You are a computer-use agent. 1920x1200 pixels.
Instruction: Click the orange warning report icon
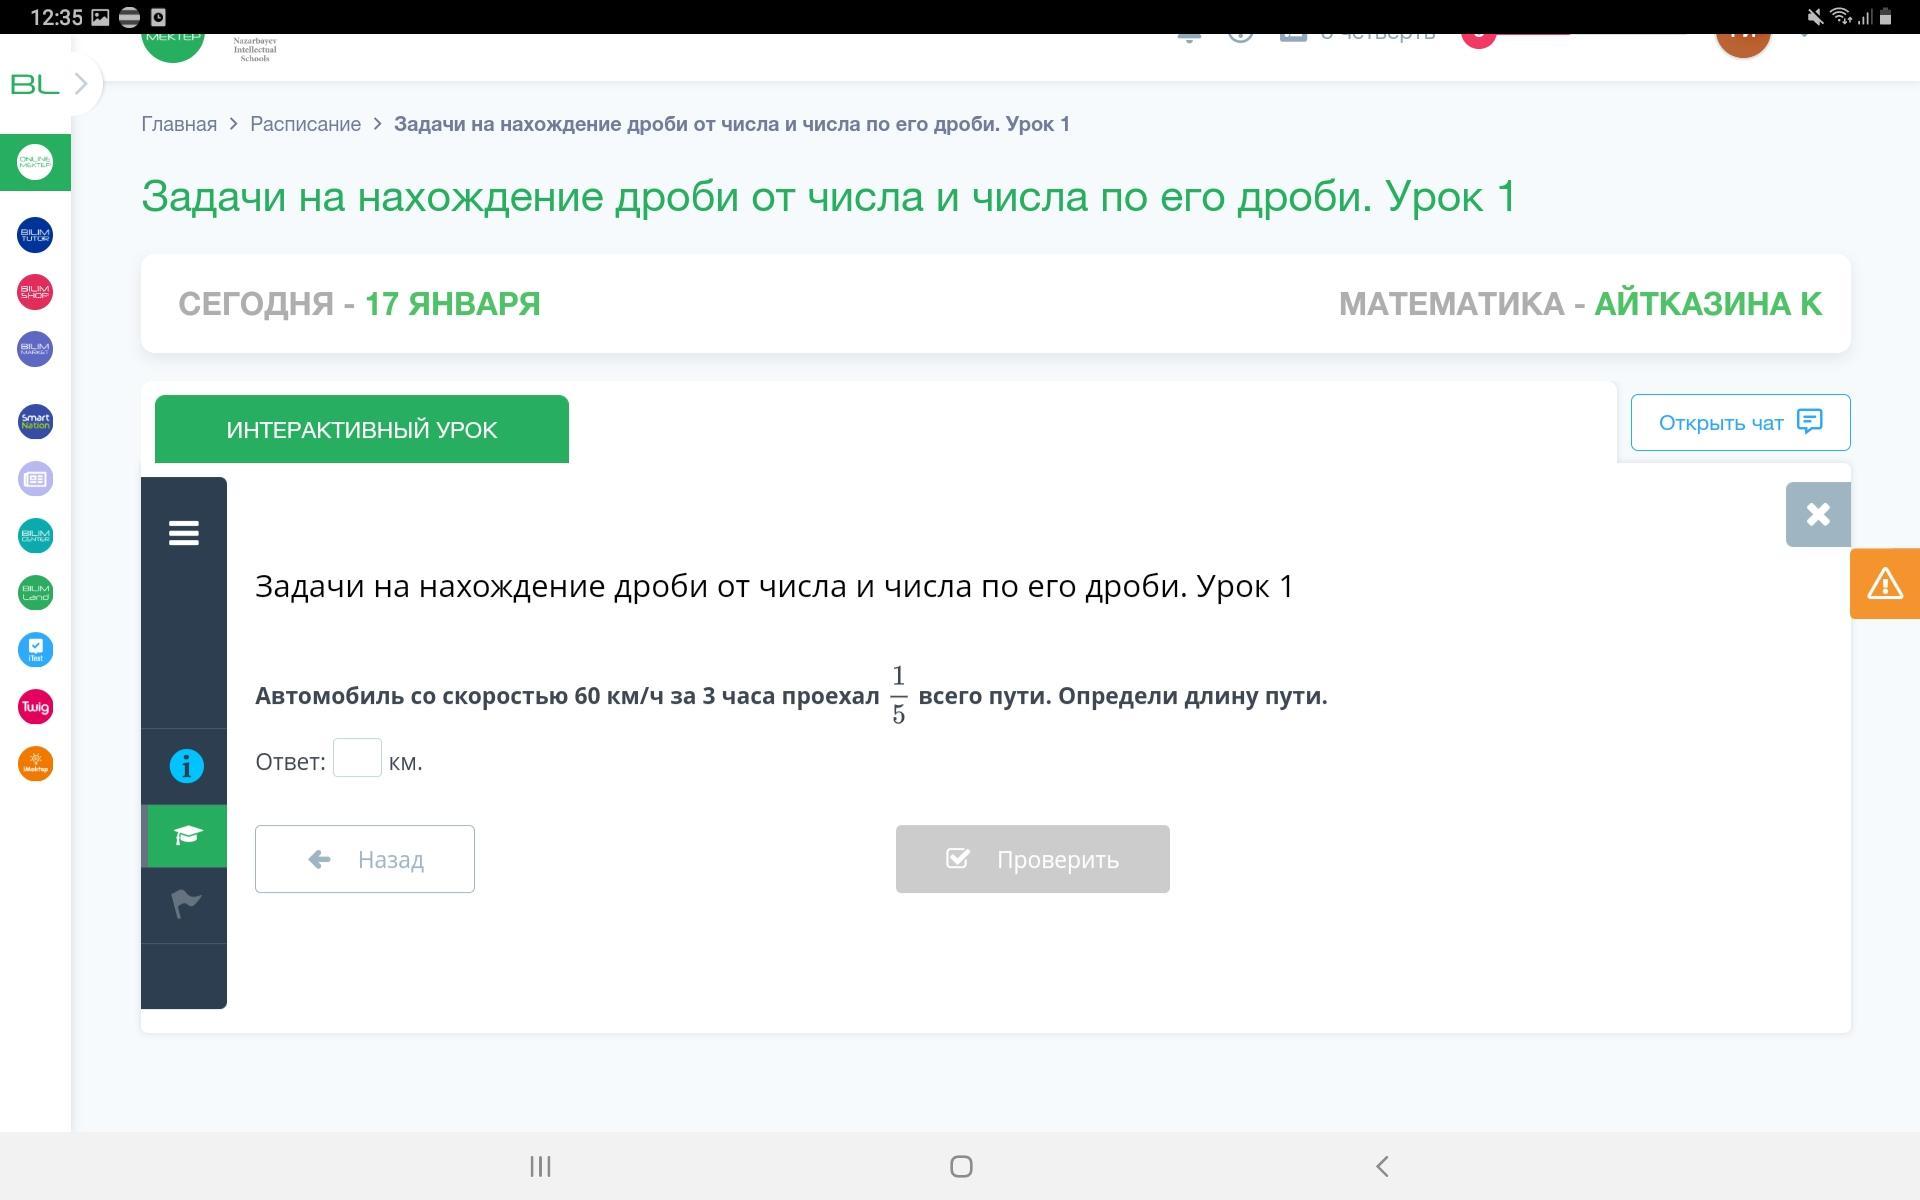point(1884,584)
